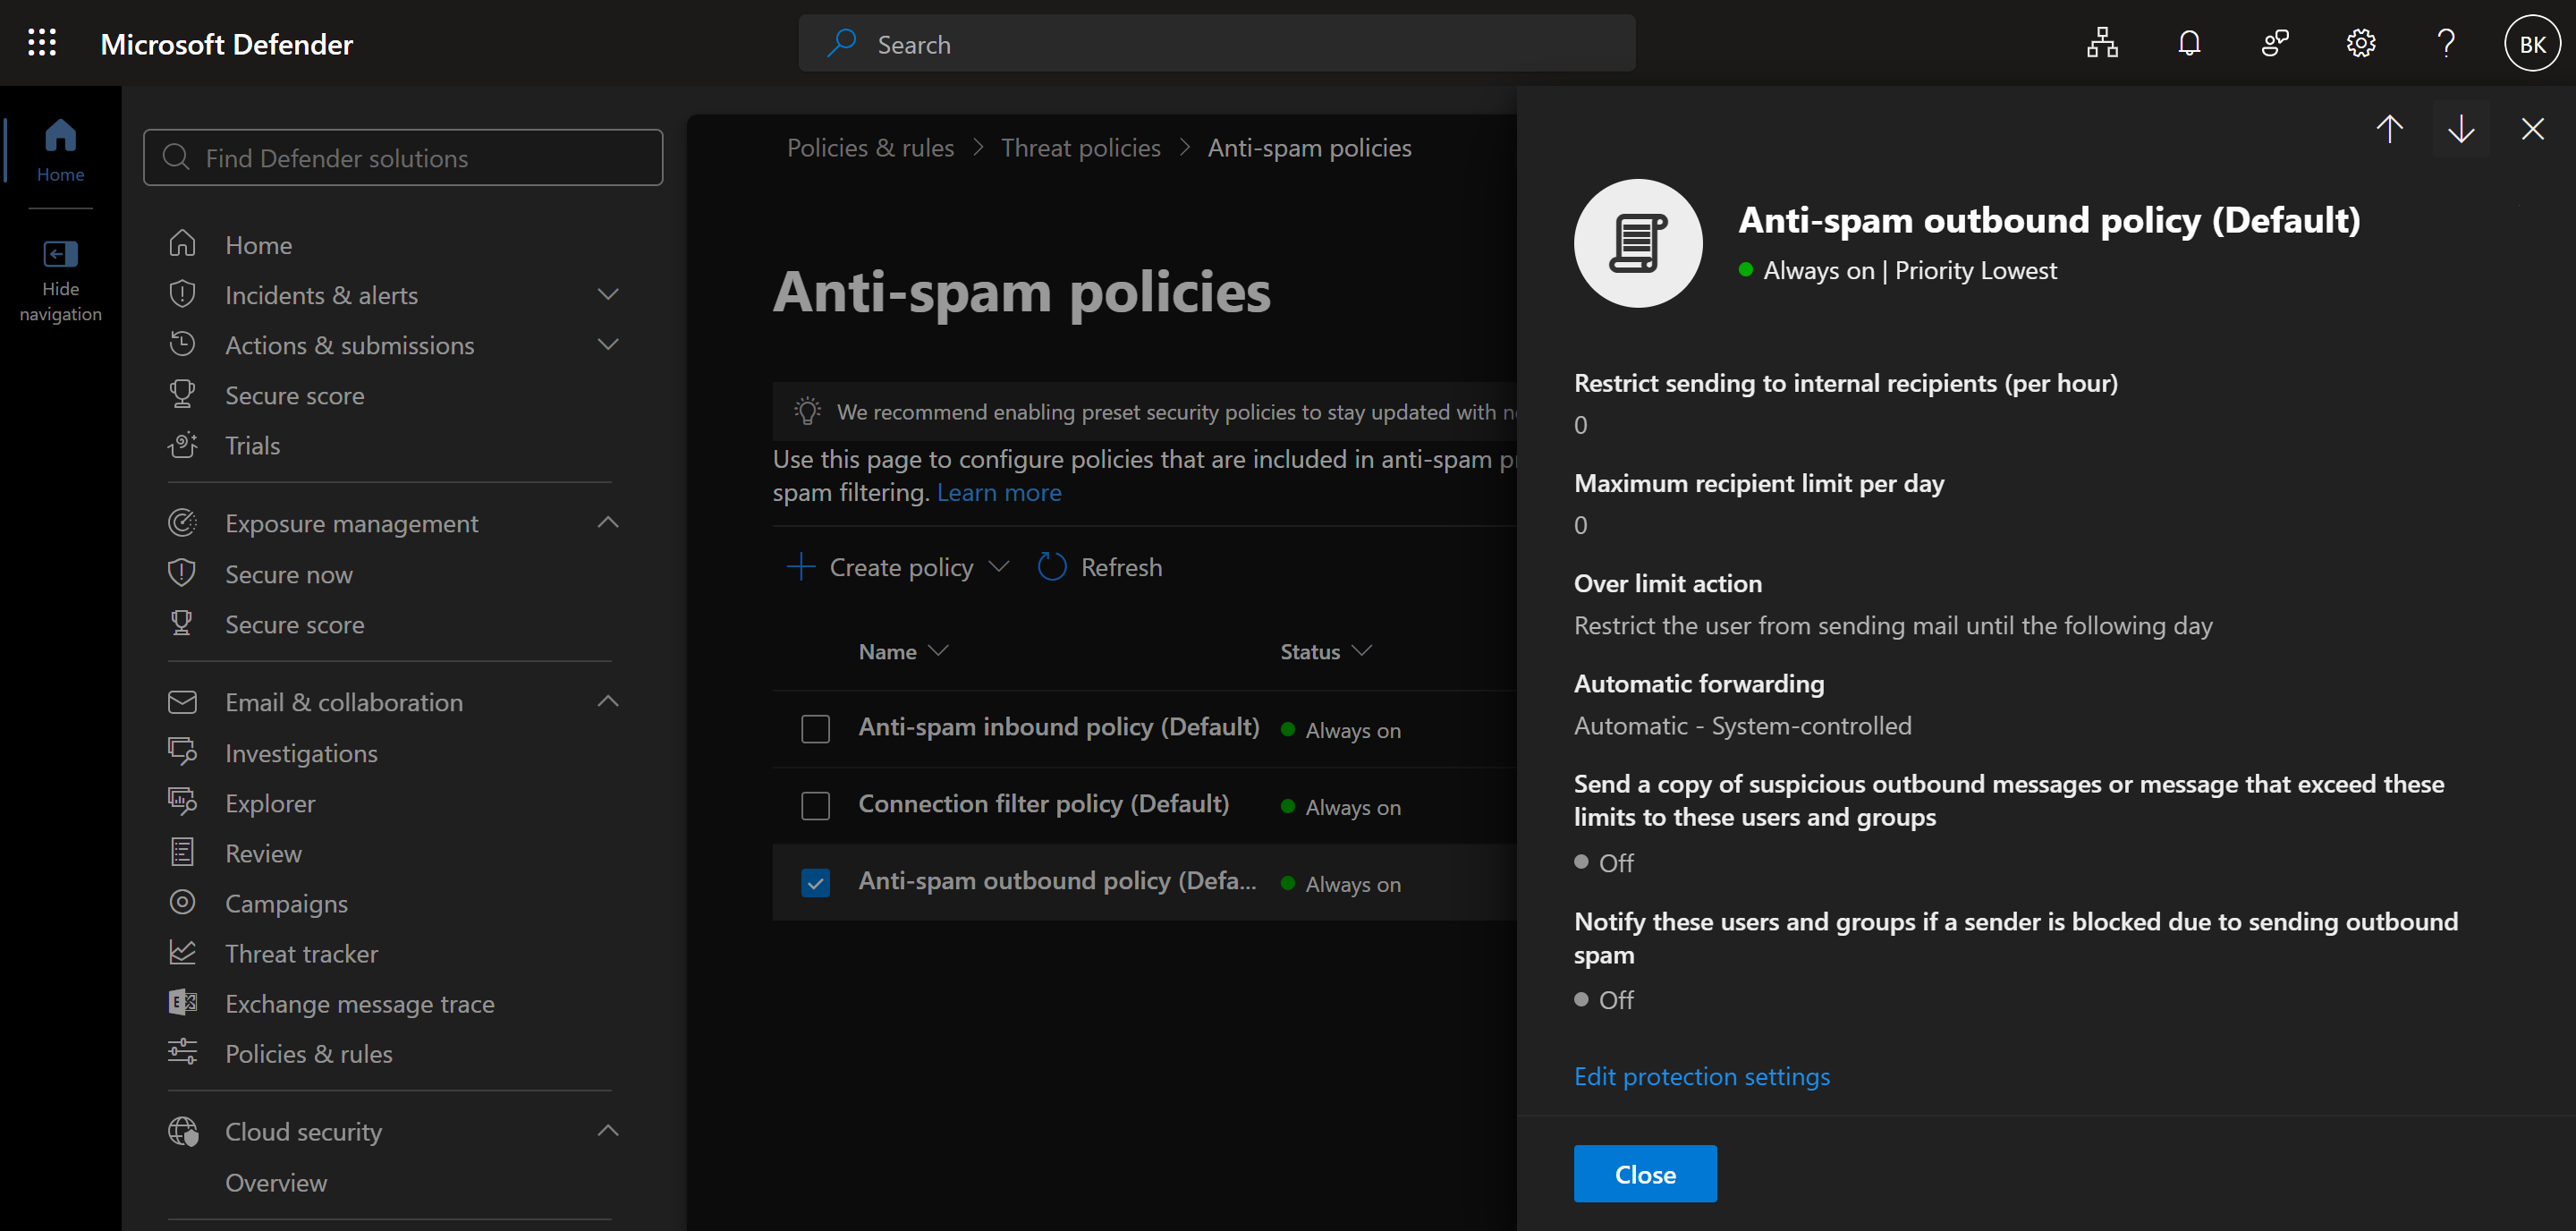Open the tenant hierarchy icon in header
This screenshot has width=2576, height=1231.
click(2102, 43)
